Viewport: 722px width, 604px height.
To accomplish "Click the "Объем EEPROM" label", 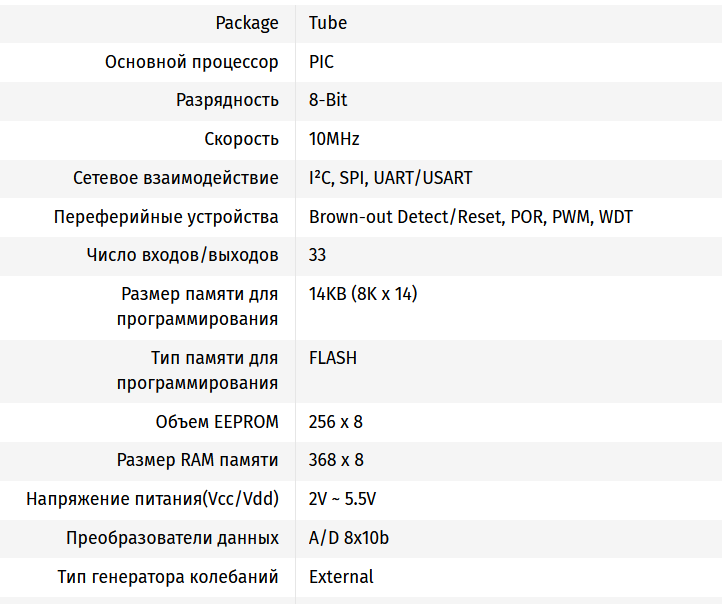I will pyautogui.click(x=217, y=422).
